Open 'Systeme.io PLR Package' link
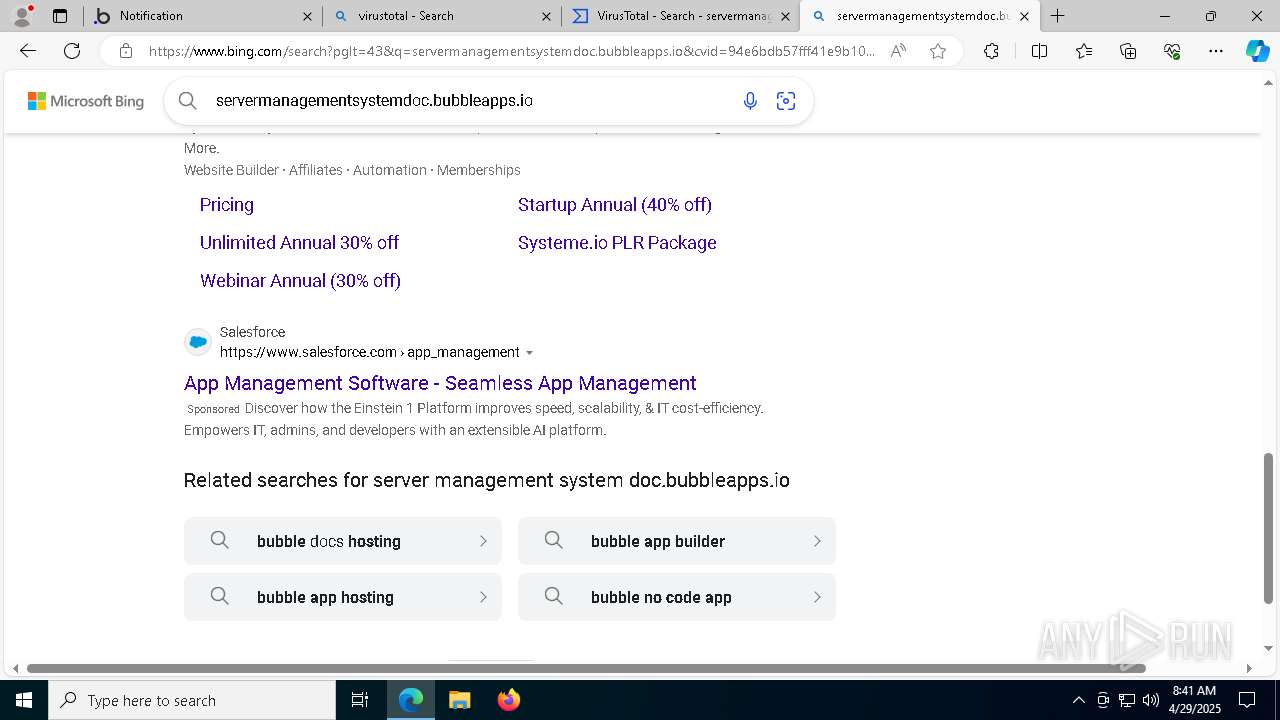The width and height of the screenshot is (1280, 720). [617, 243]
